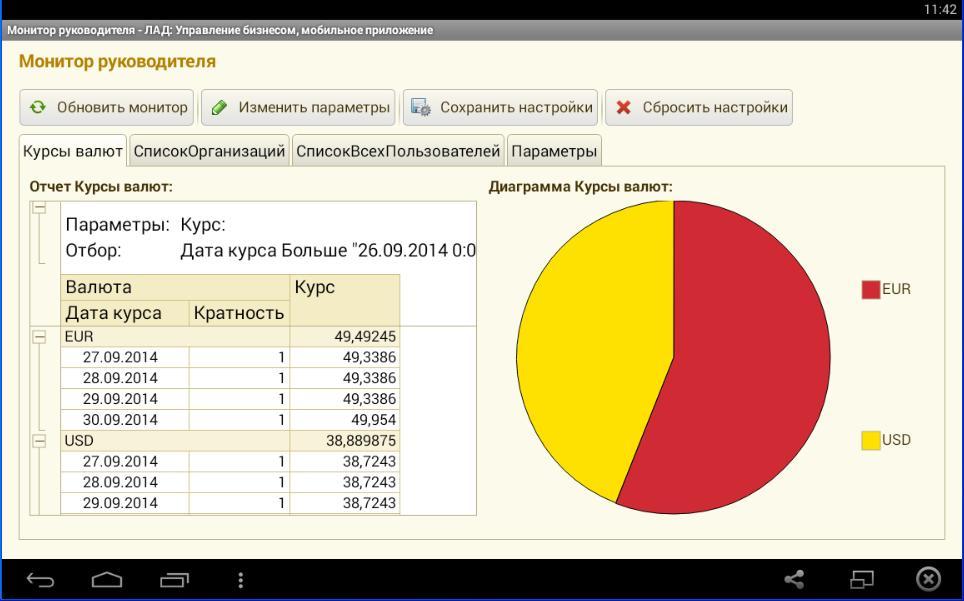The image size is (964, 601).
Task: Click Сбросить настройки button
Action: pyautogui.click(x=699, y=108)
